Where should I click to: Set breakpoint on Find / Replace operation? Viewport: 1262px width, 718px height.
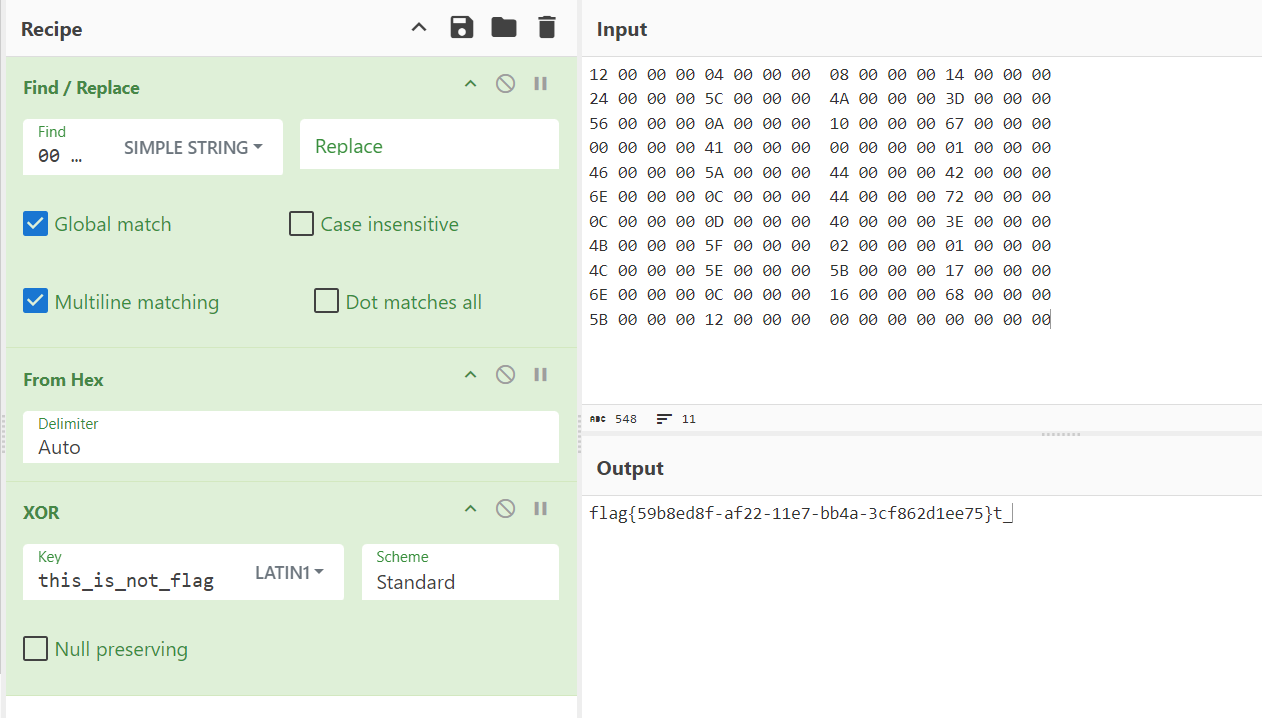(x=541, y=84)
